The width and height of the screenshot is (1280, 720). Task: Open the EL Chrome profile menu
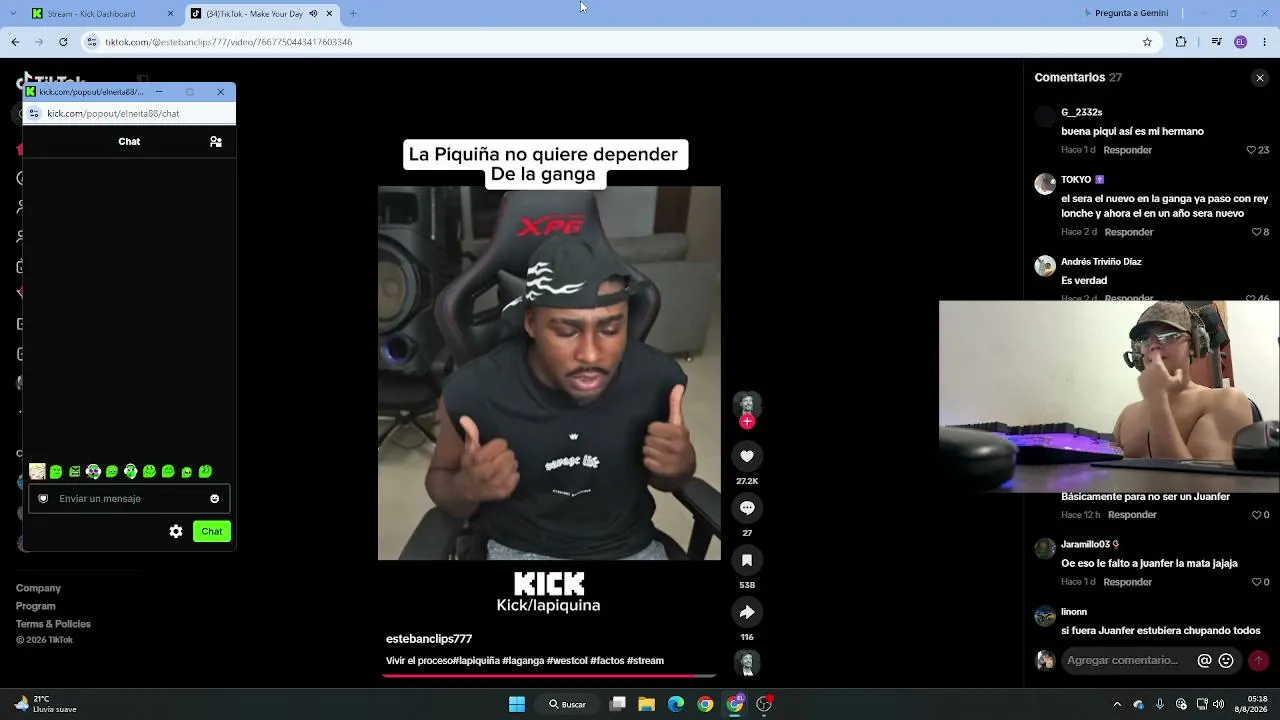pyautogui.click(x=1241, y=42)
